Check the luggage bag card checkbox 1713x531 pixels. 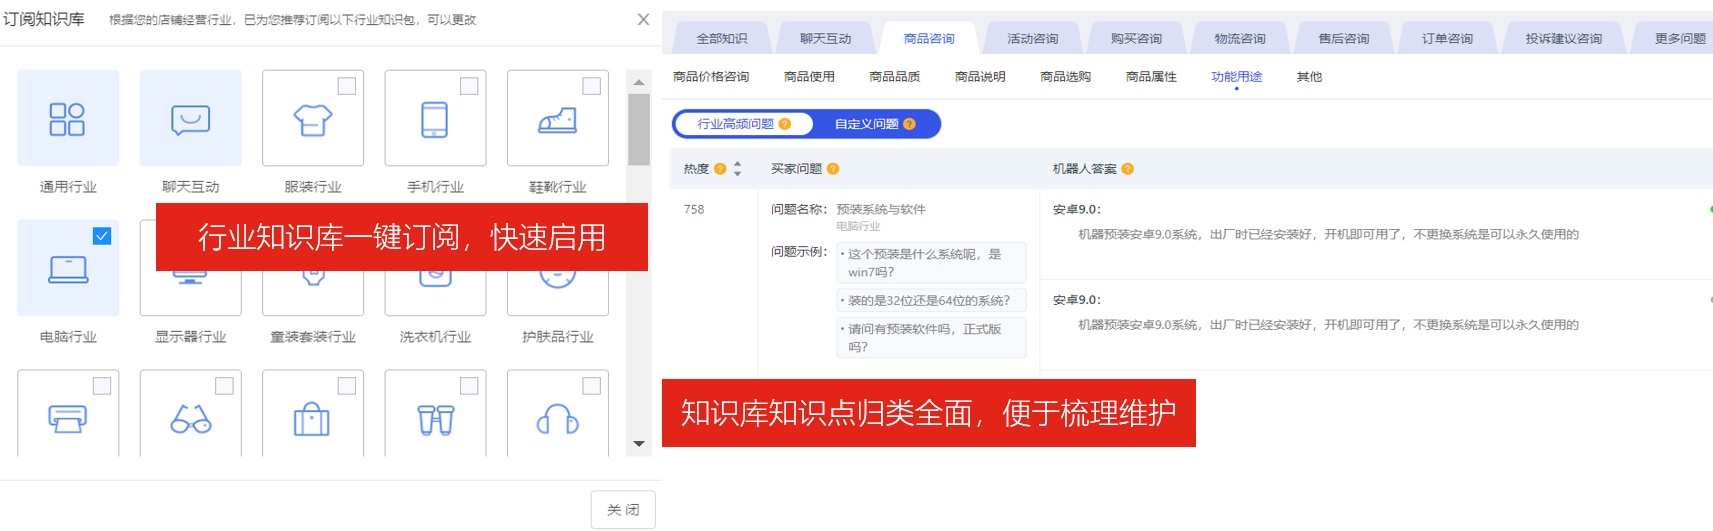pos(347,386)
